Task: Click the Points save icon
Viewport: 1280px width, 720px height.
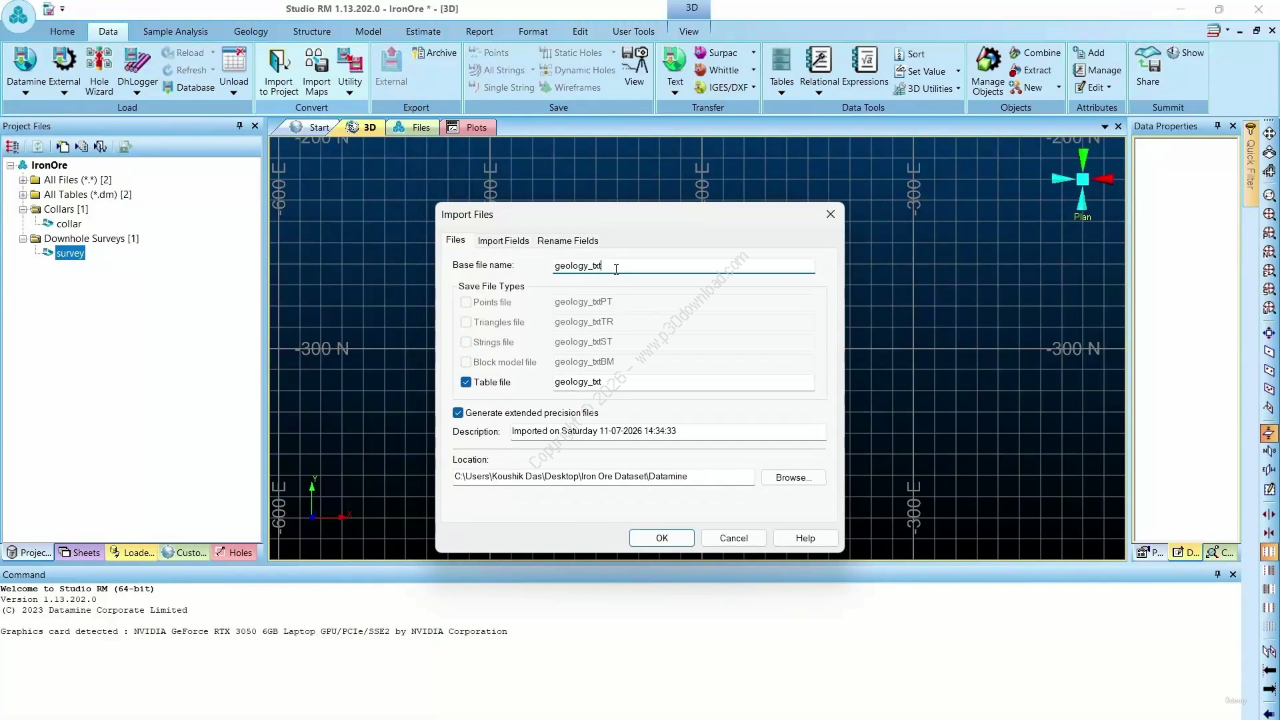Action: point(488,53)
